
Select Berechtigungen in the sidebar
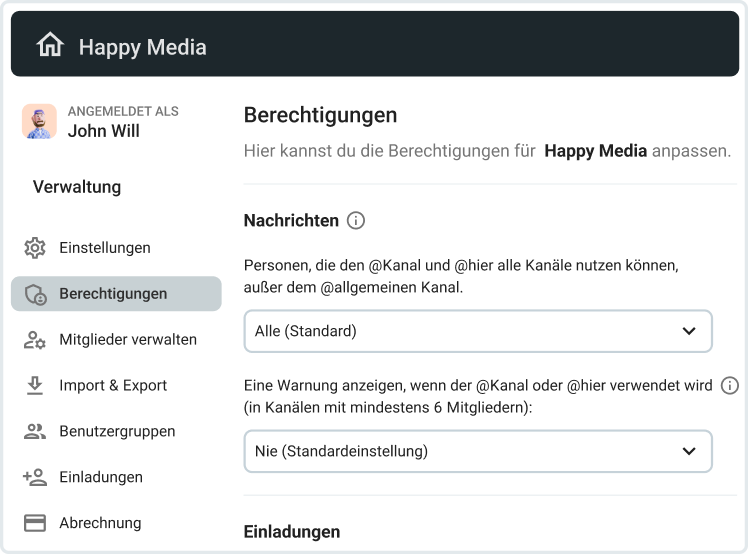pyautogui.click(x=116, y=293)
